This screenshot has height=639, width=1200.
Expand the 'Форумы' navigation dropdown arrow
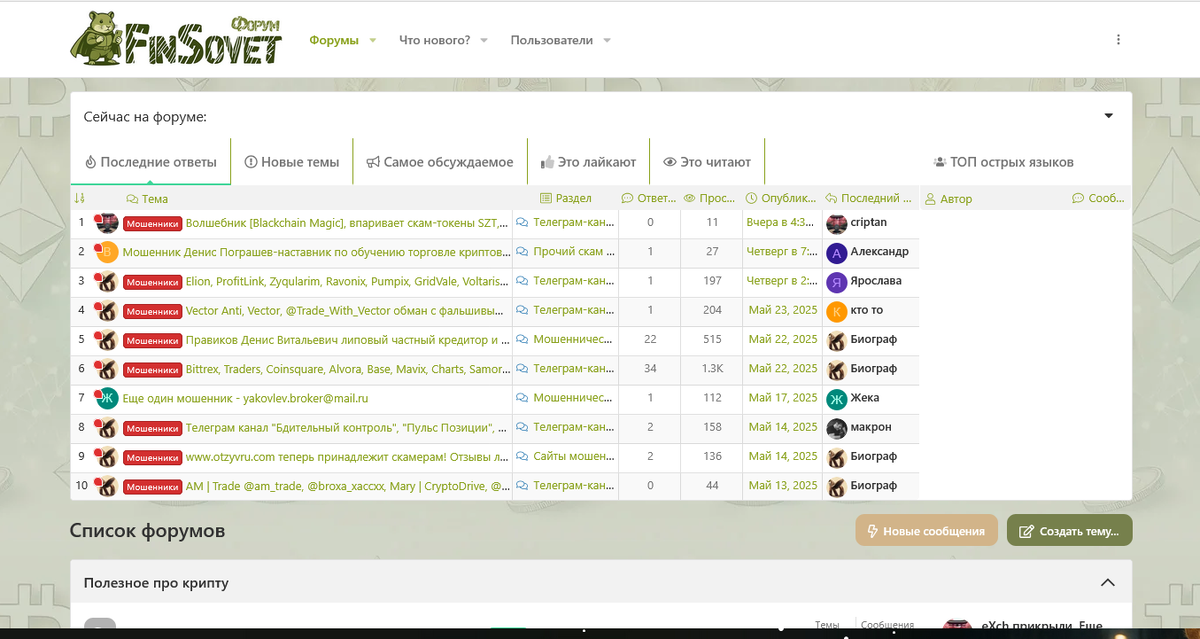pyautogui.click(x=372, y=41)
